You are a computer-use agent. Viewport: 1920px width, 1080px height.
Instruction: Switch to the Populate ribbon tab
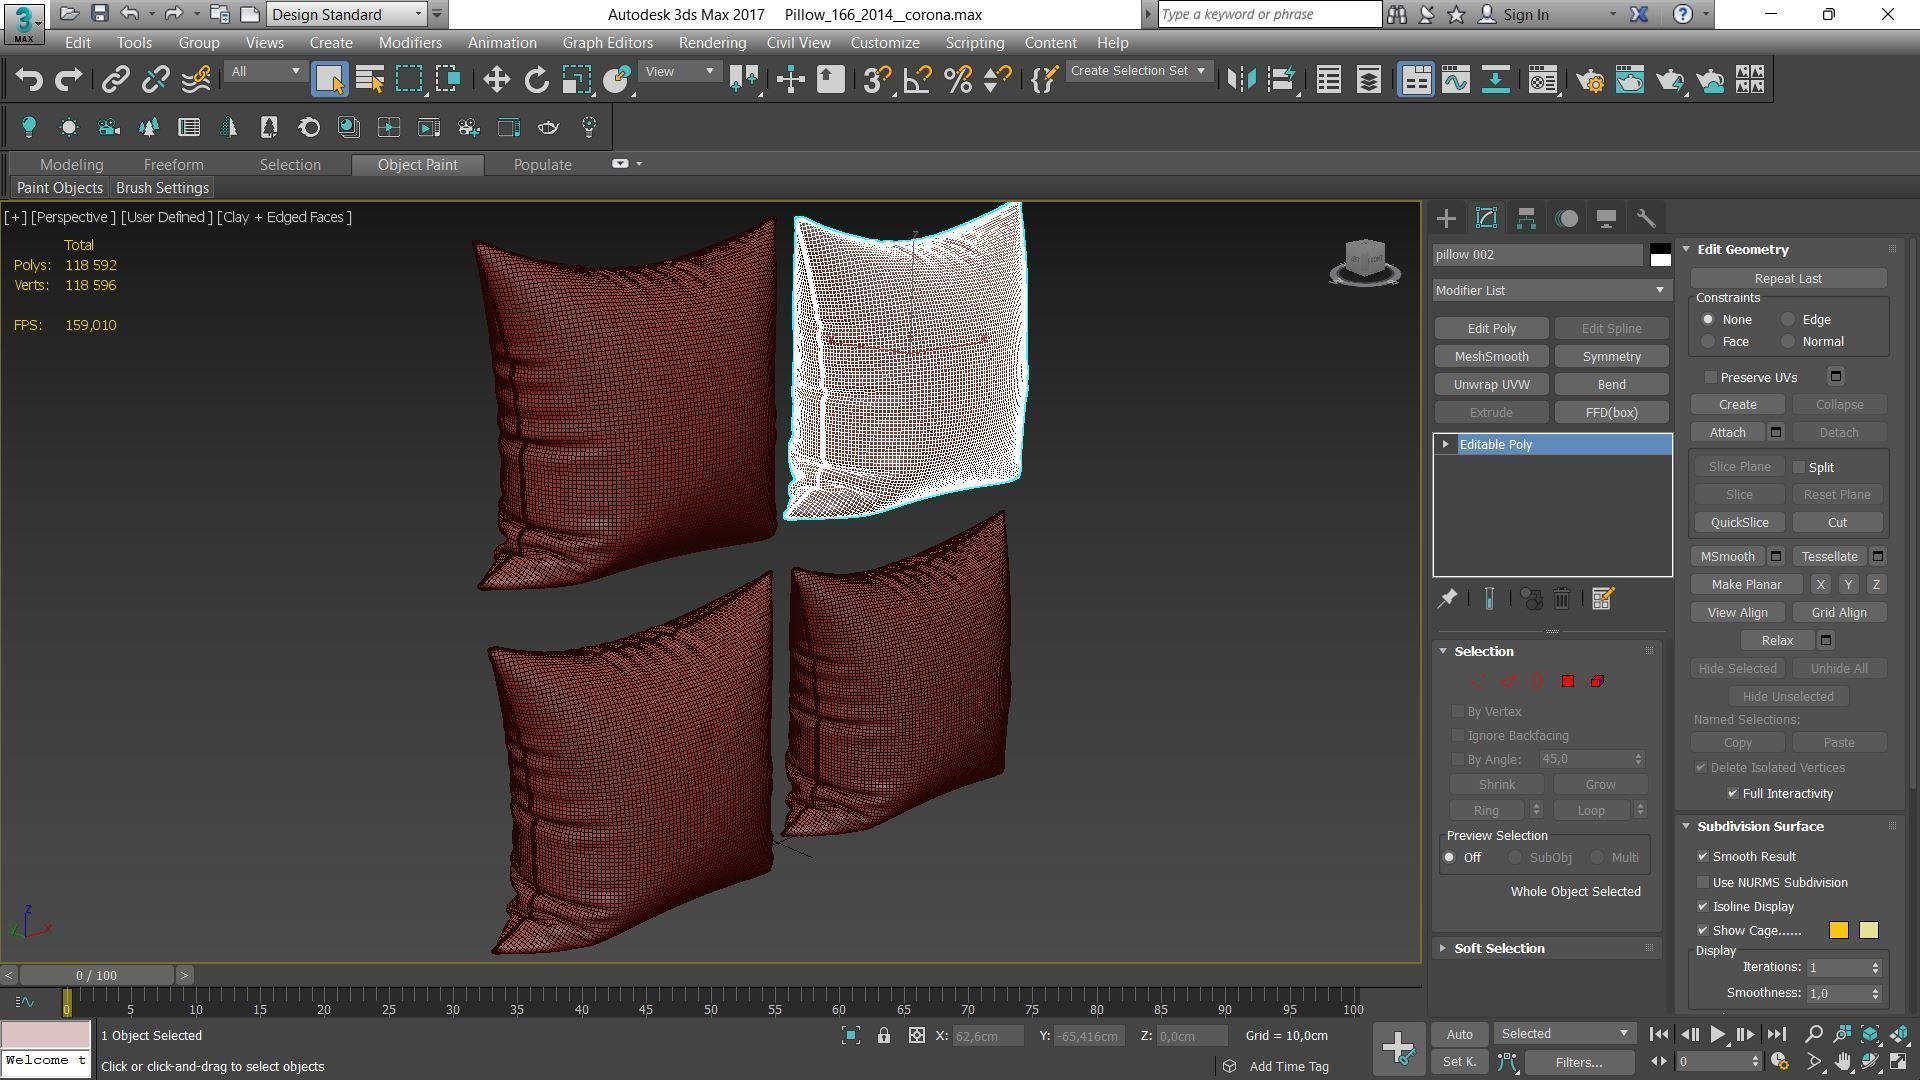click(542, 165)
